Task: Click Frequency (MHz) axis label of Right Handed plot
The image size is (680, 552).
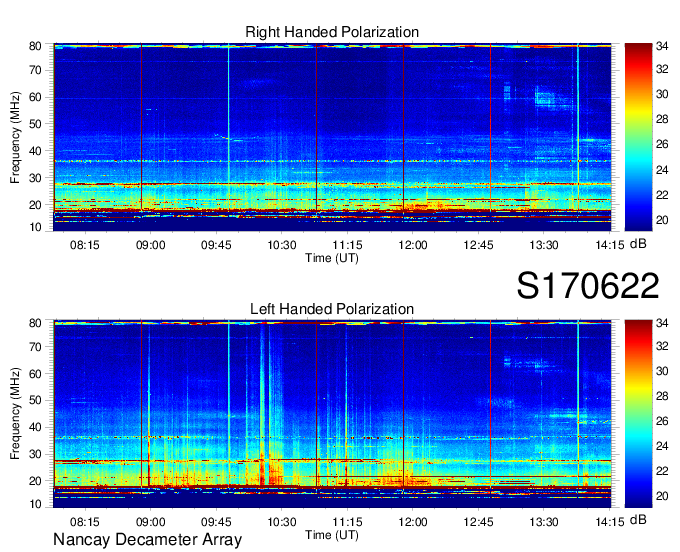Action: pos(15,137)
